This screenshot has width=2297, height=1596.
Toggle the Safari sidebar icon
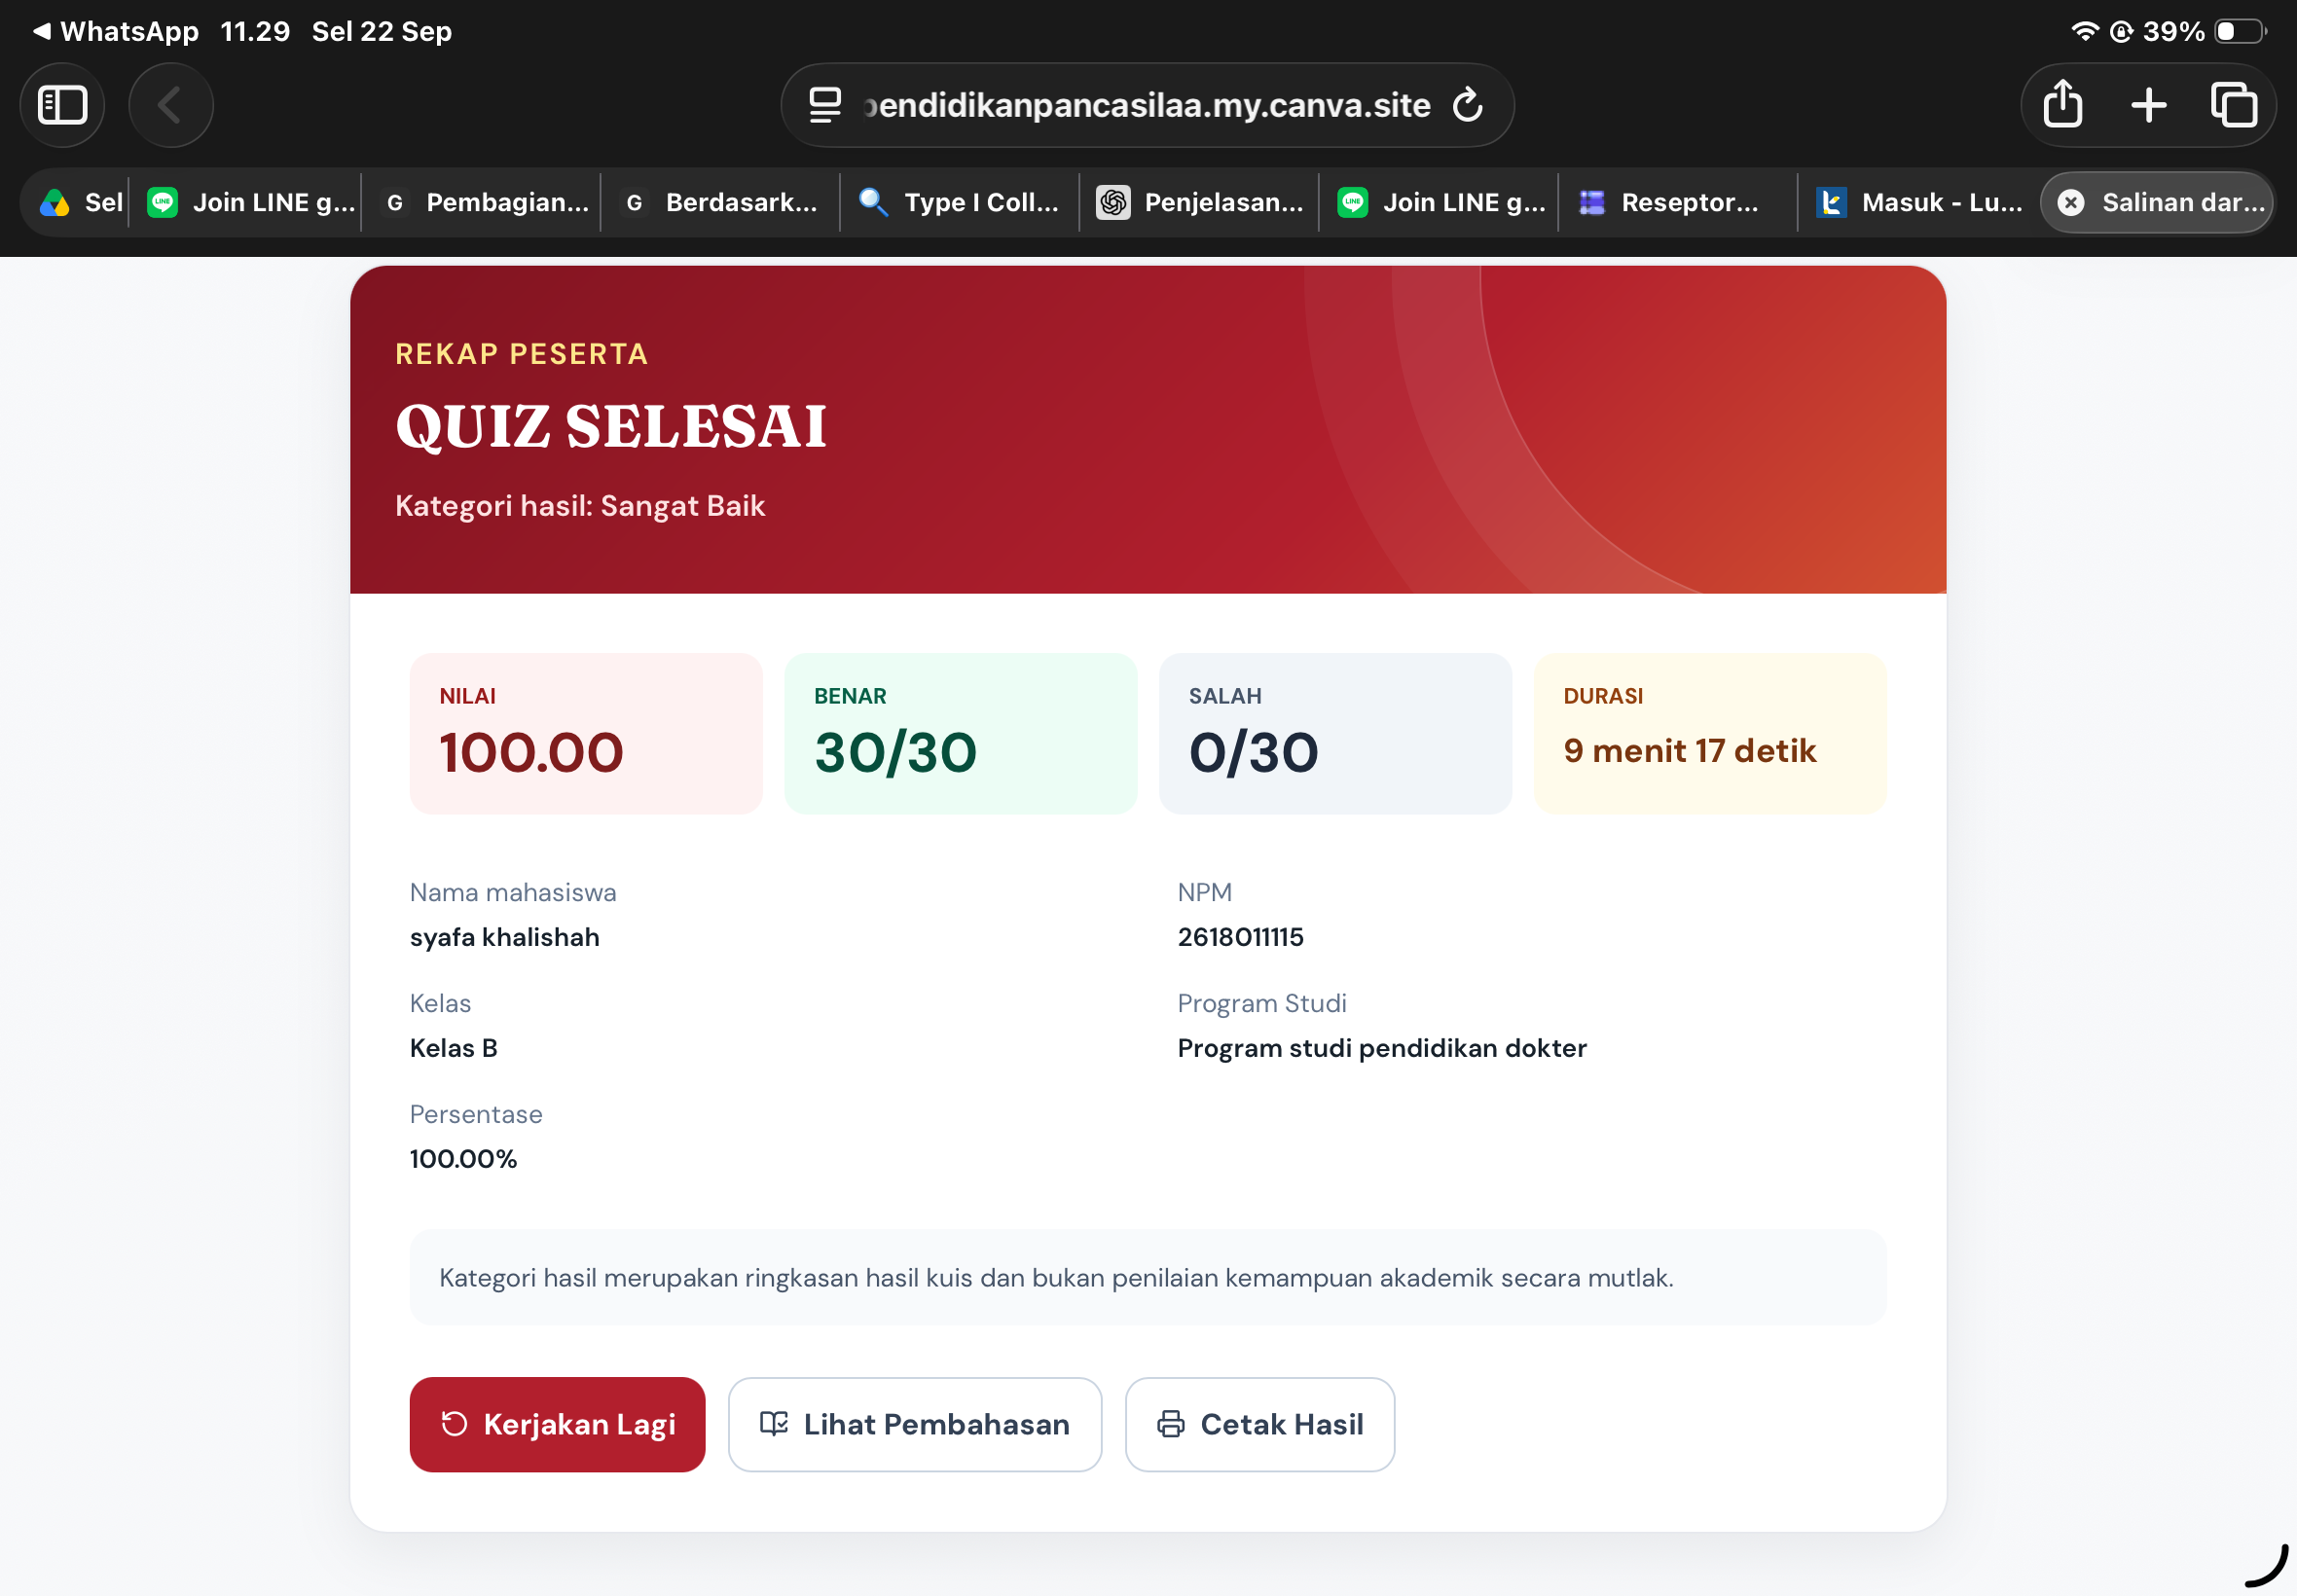(x=62, y=105)
